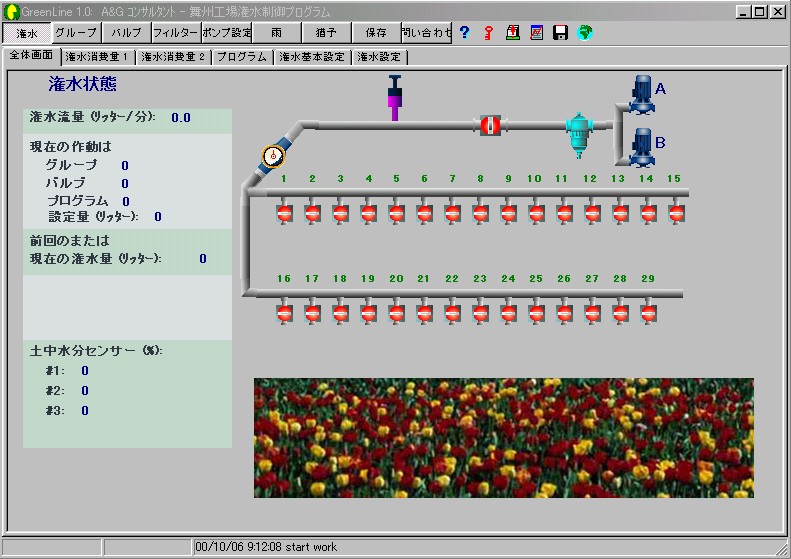Click the 猶予 toolbar button
Image resolution: width=791 pixels, height=559 pixels.
click(326, 33)
